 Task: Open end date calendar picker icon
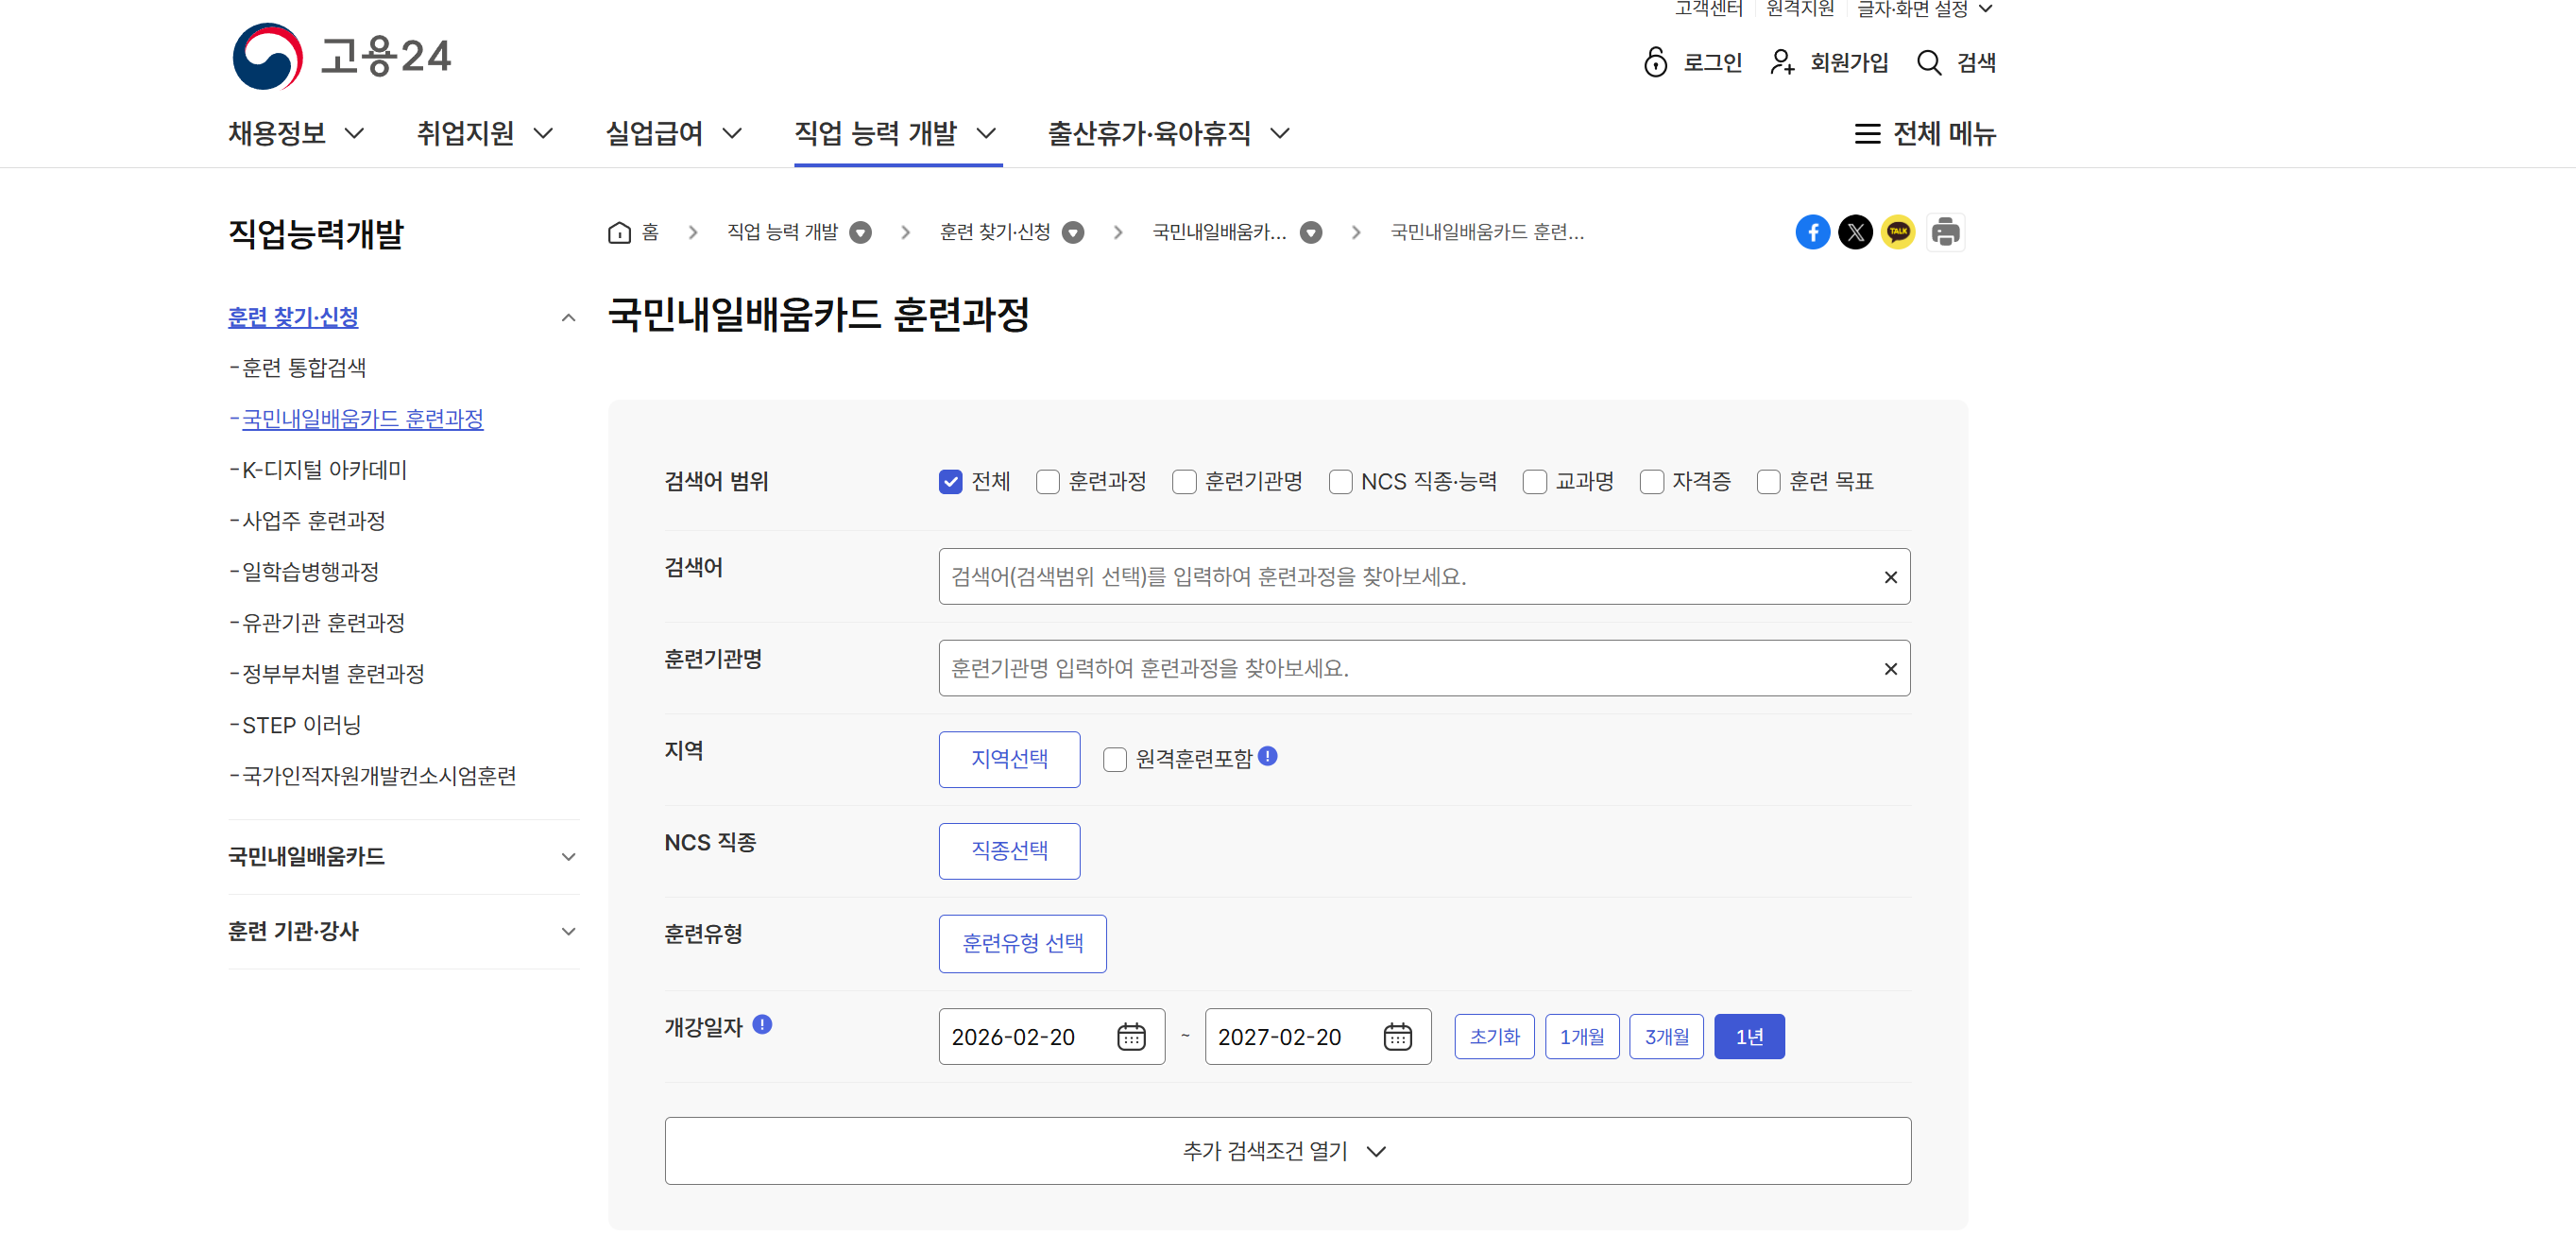(1397, 1037)
